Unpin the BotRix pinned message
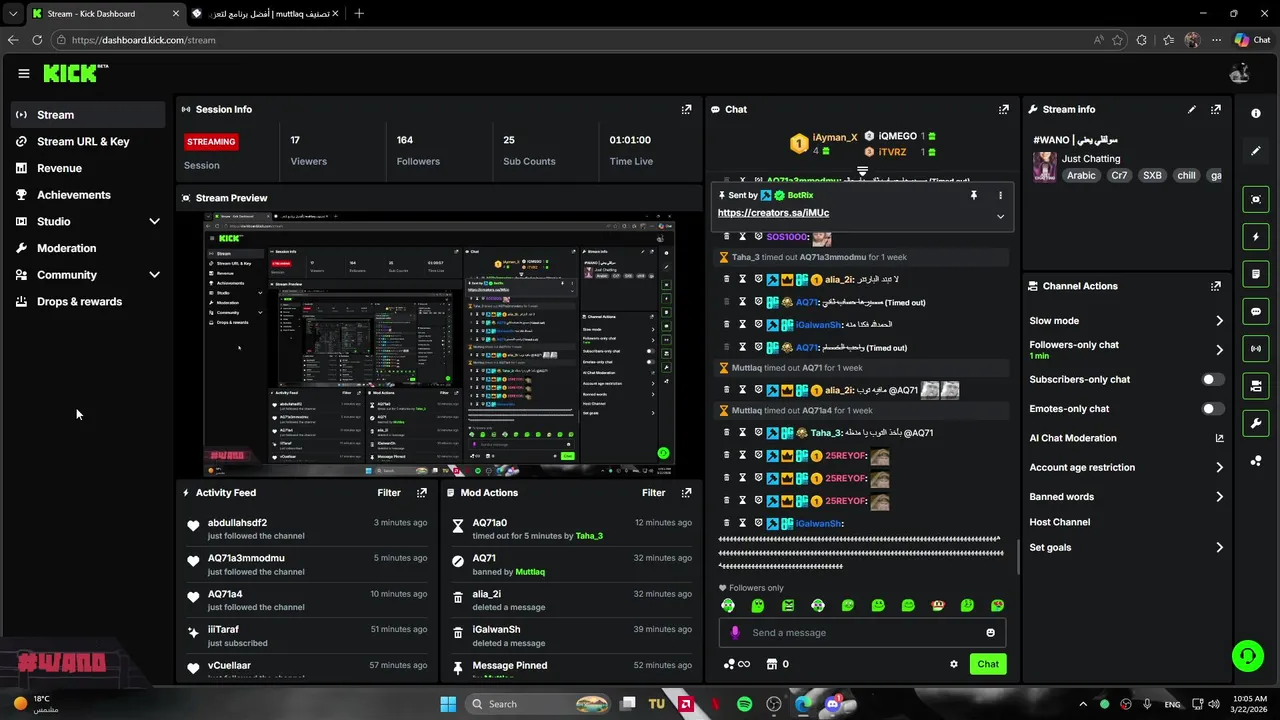This screenshot has height=720, width=1280. click(x=973, y=195)
